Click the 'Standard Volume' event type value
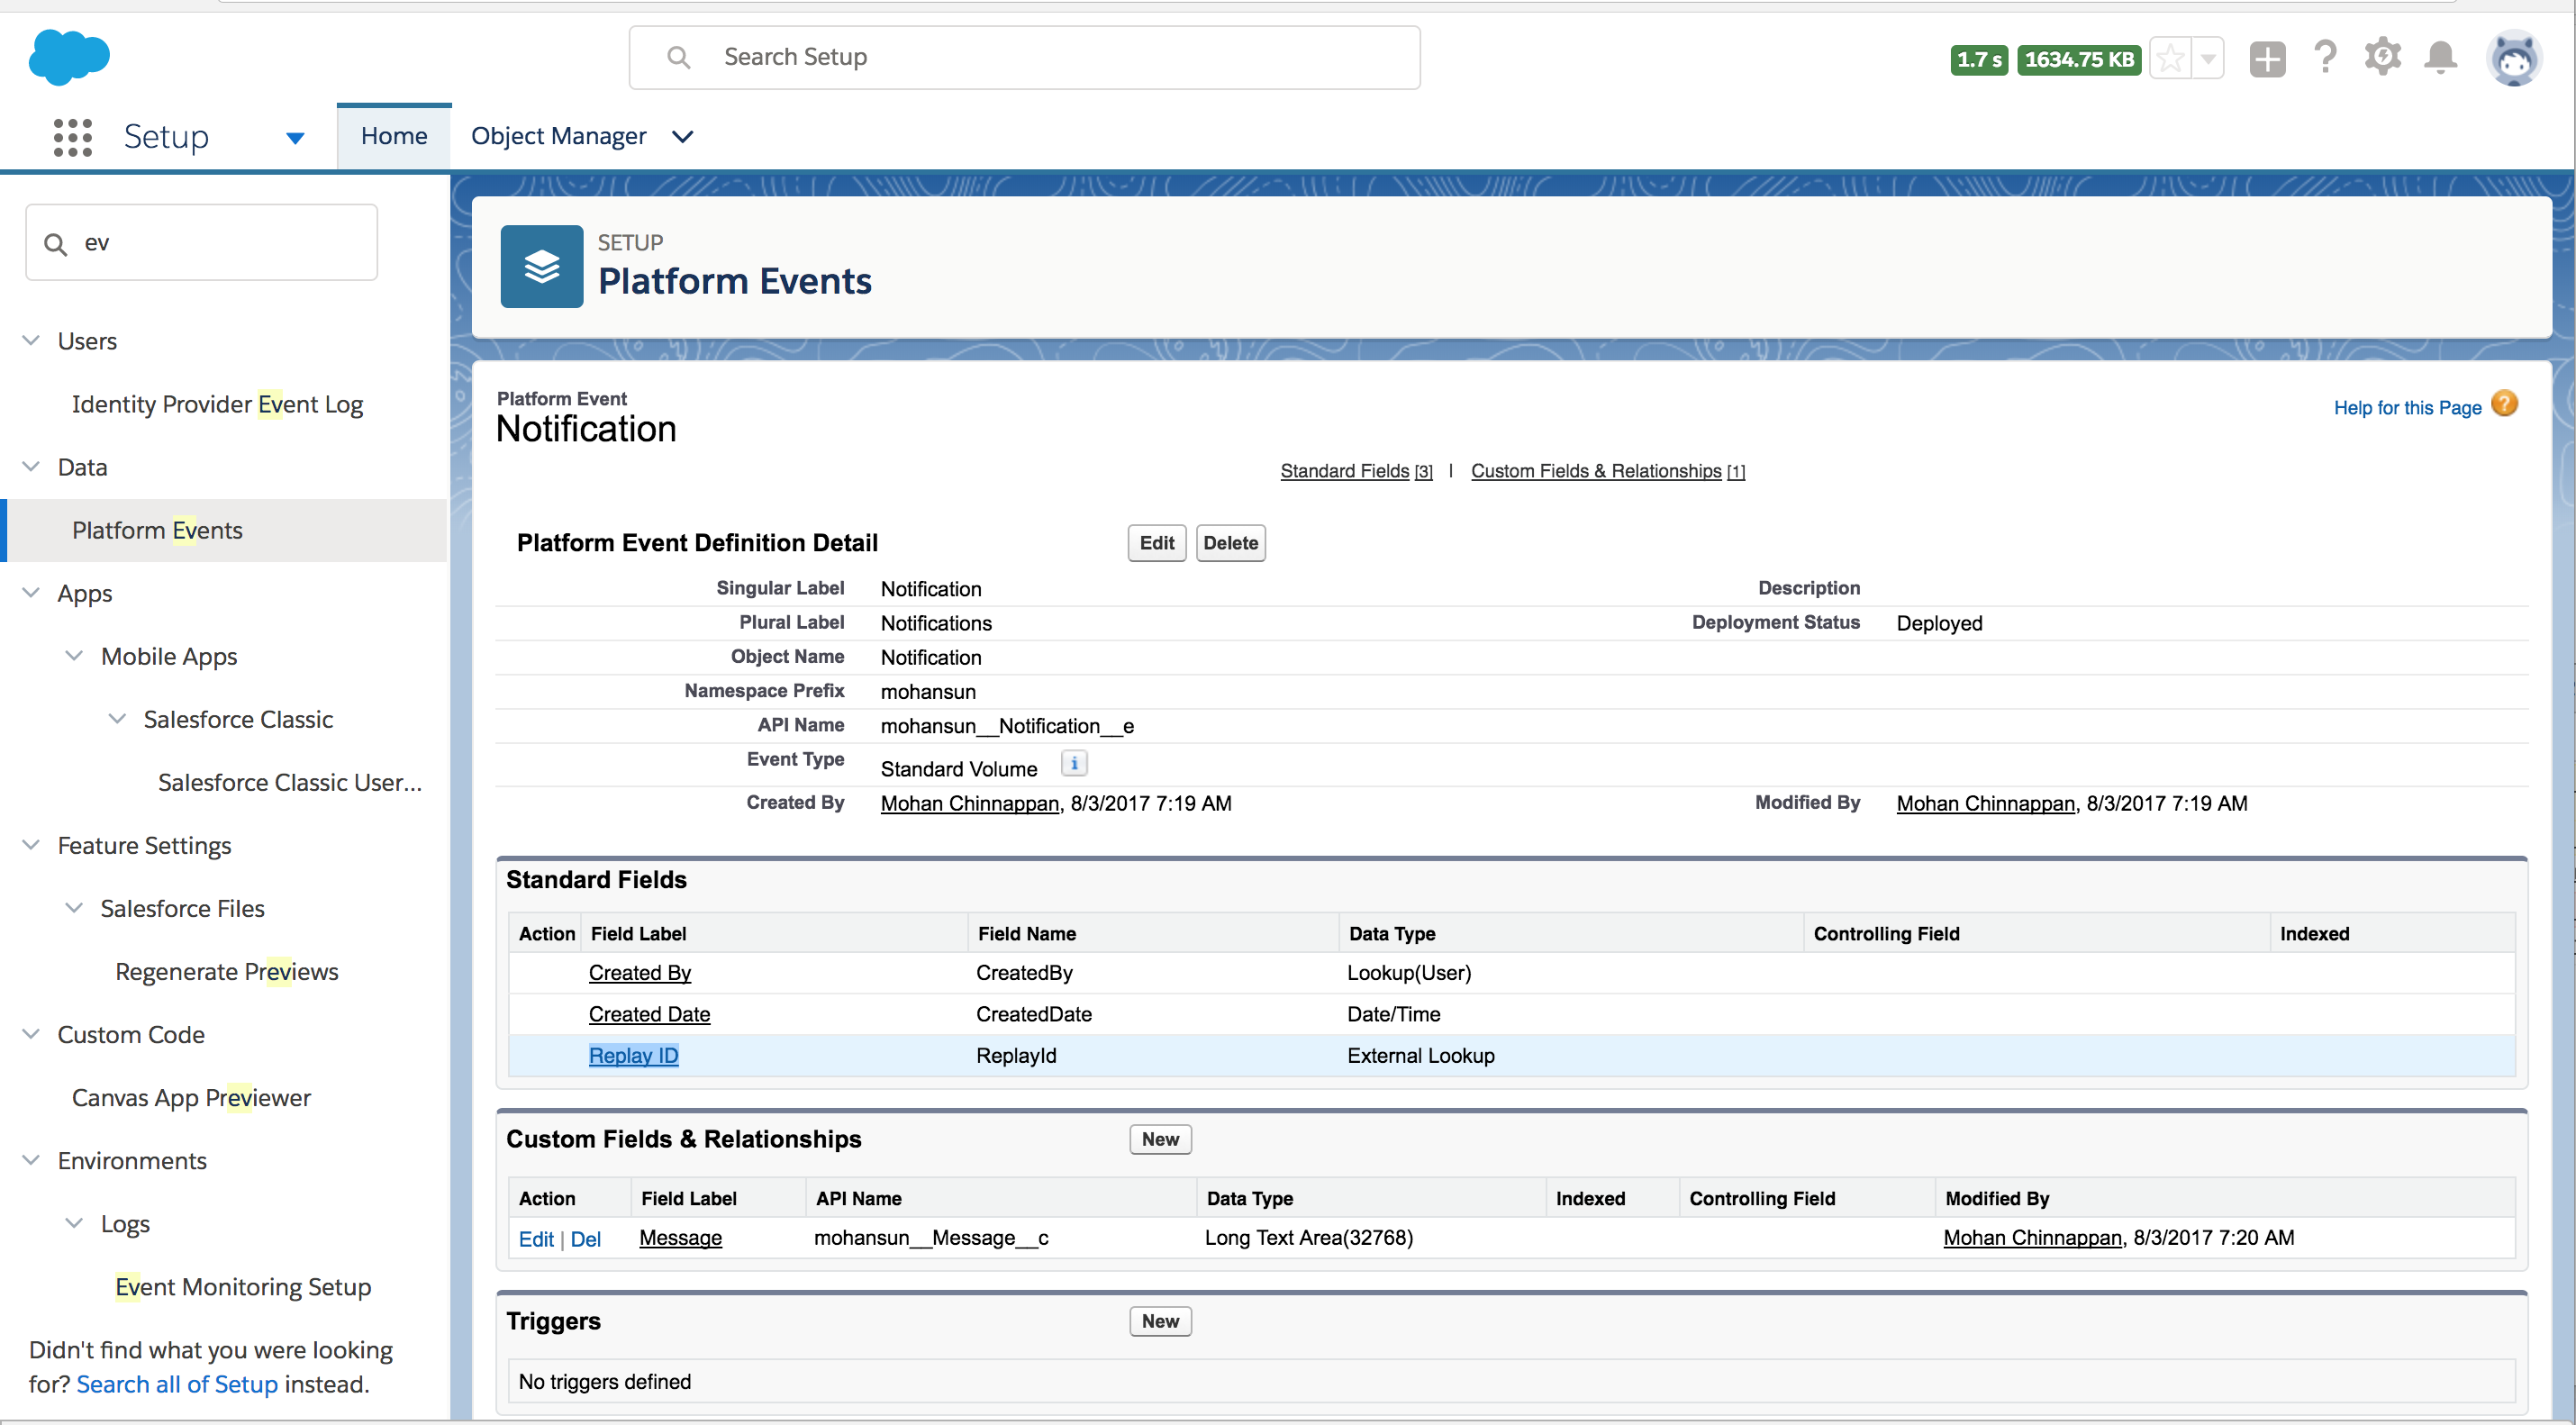This screenshot has width=2576, height=1425. tap(959, 769)
